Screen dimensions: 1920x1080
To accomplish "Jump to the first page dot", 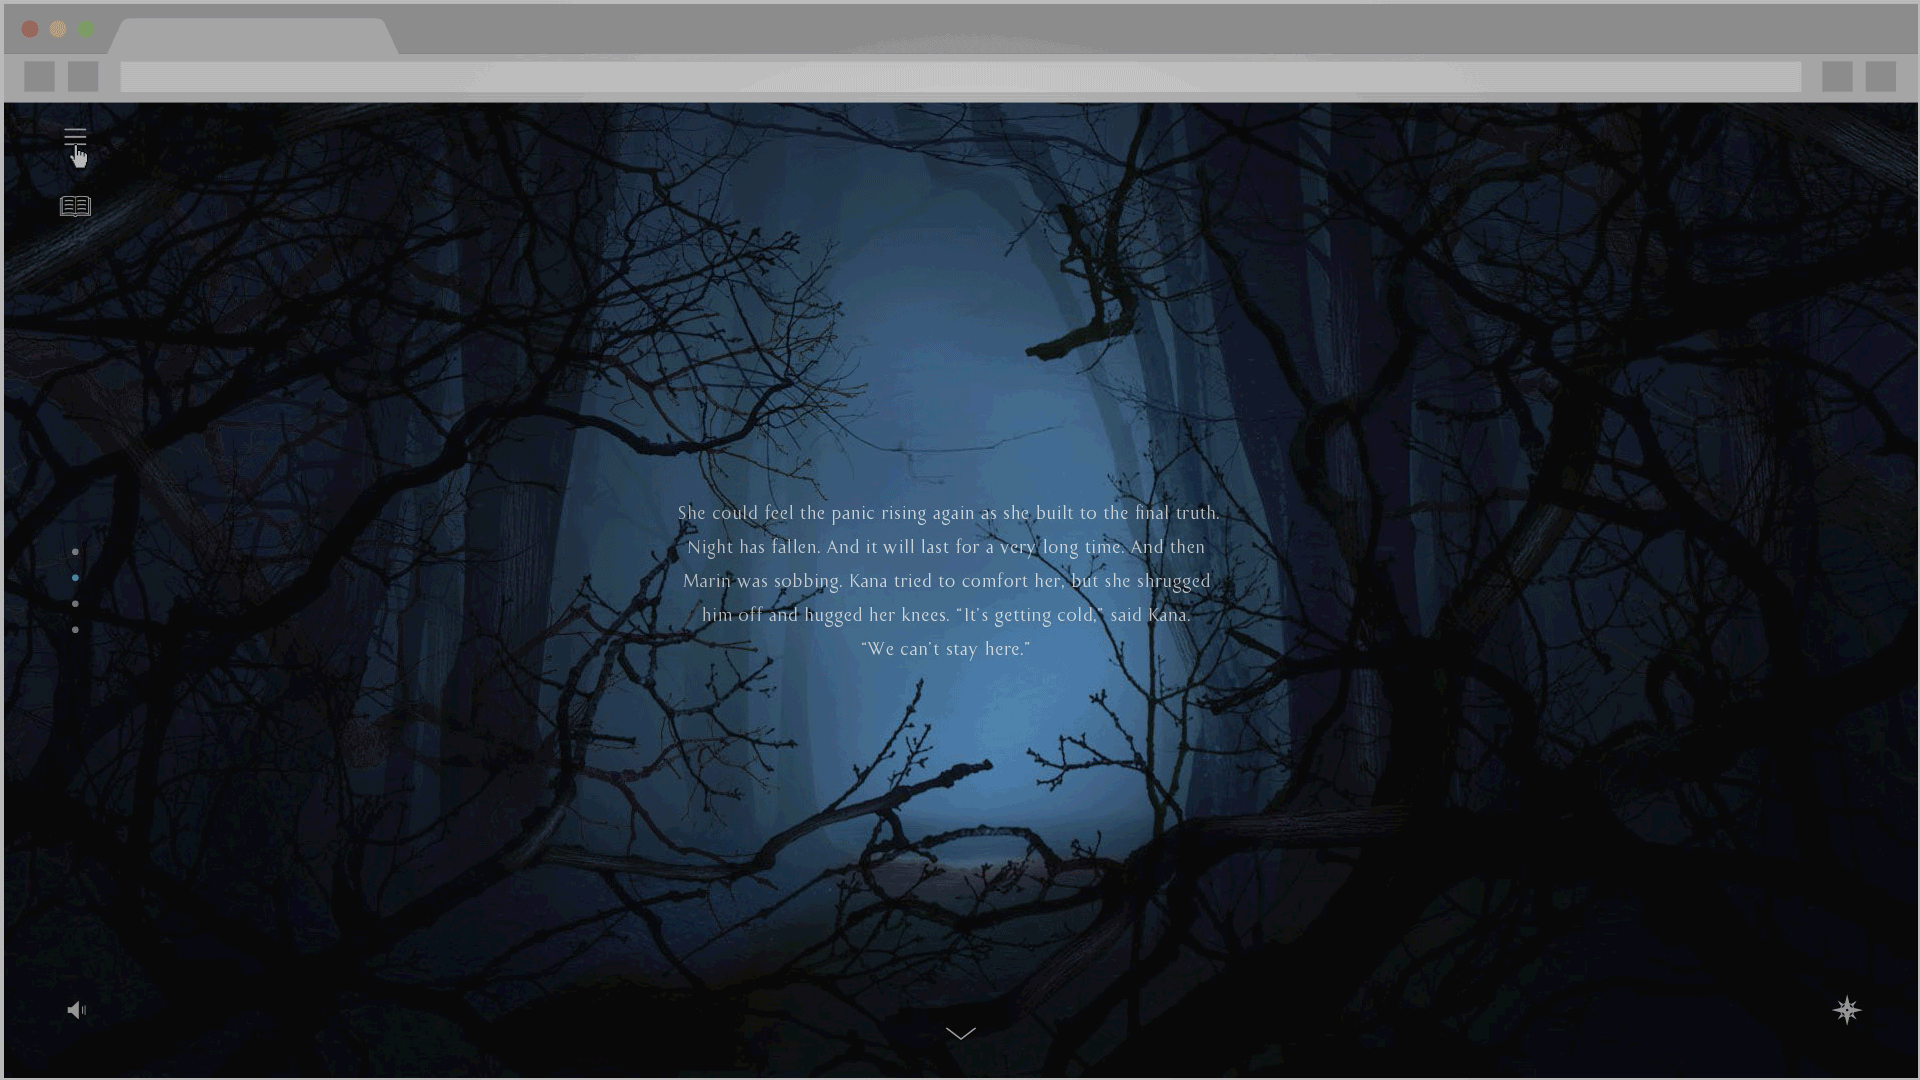I will tap(75, 552).
